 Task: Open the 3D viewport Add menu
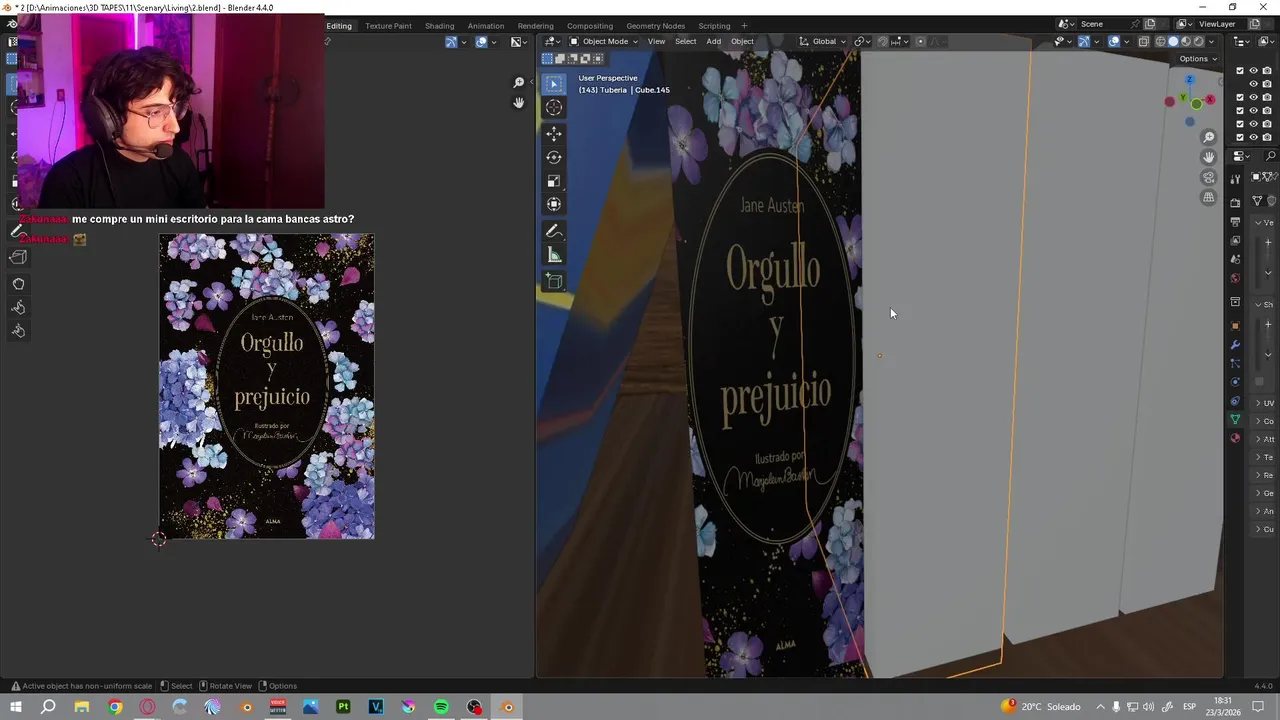(x=713, y=41)
